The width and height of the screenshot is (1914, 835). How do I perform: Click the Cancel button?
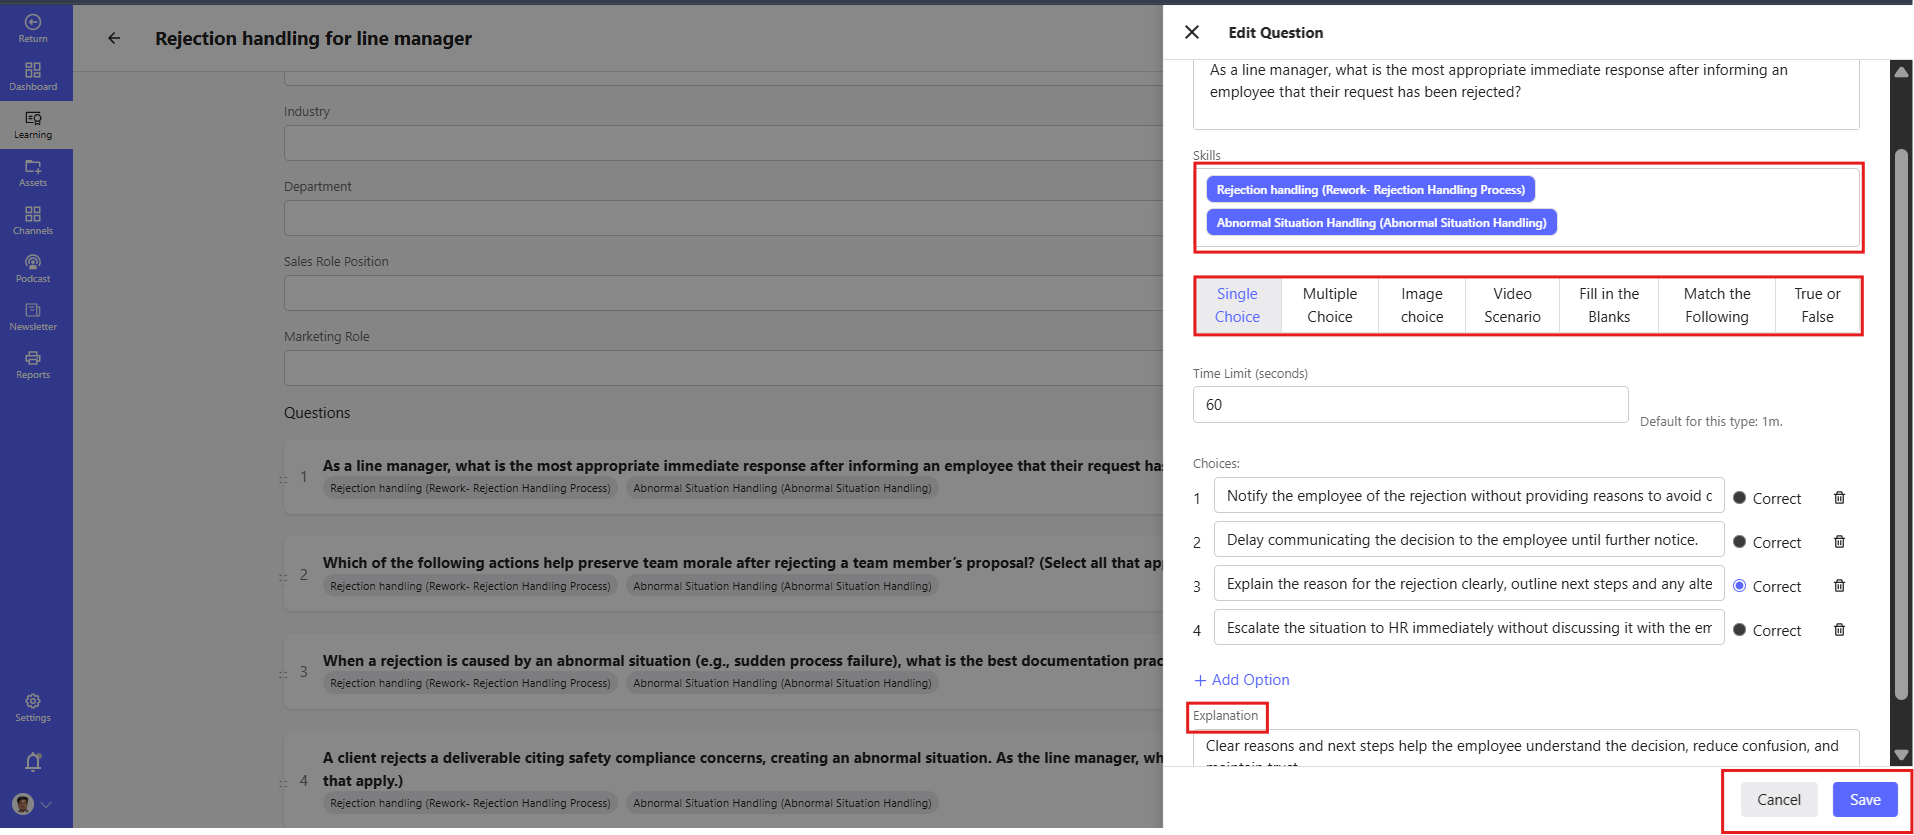click(1779, 800)
